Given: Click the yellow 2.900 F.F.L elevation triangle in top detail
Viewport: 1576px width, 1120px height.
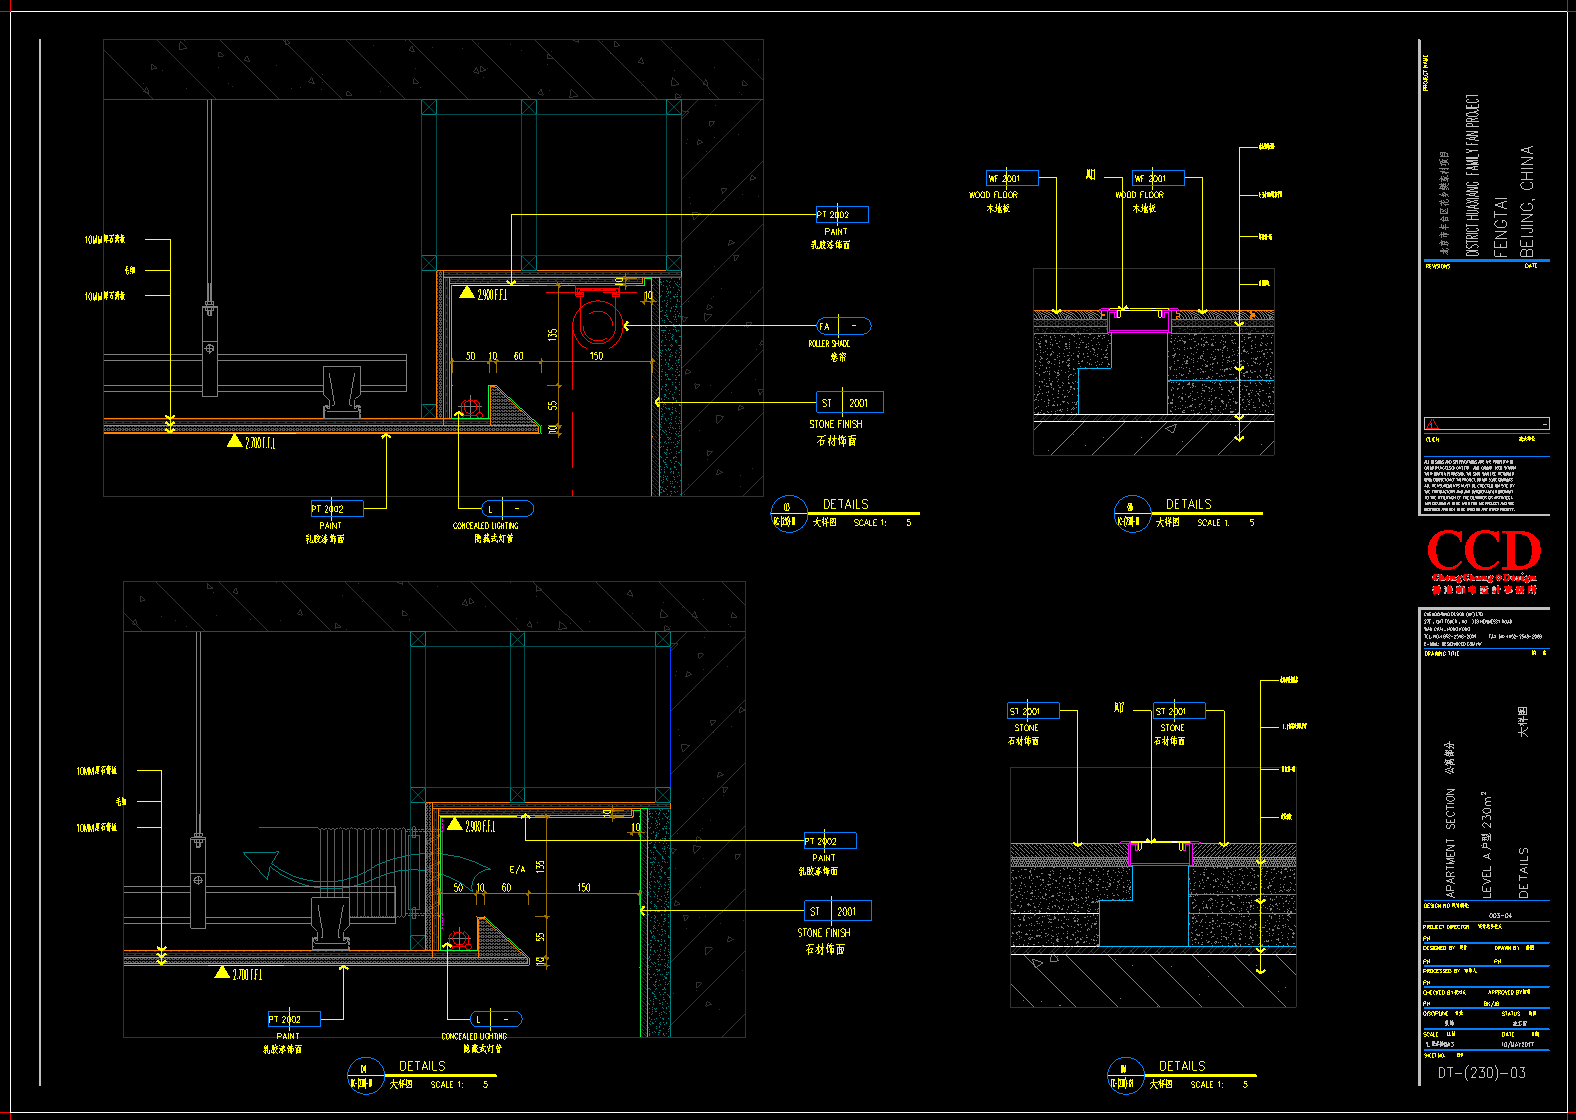Looking at the screenshot, I should (x=467, y=293).
